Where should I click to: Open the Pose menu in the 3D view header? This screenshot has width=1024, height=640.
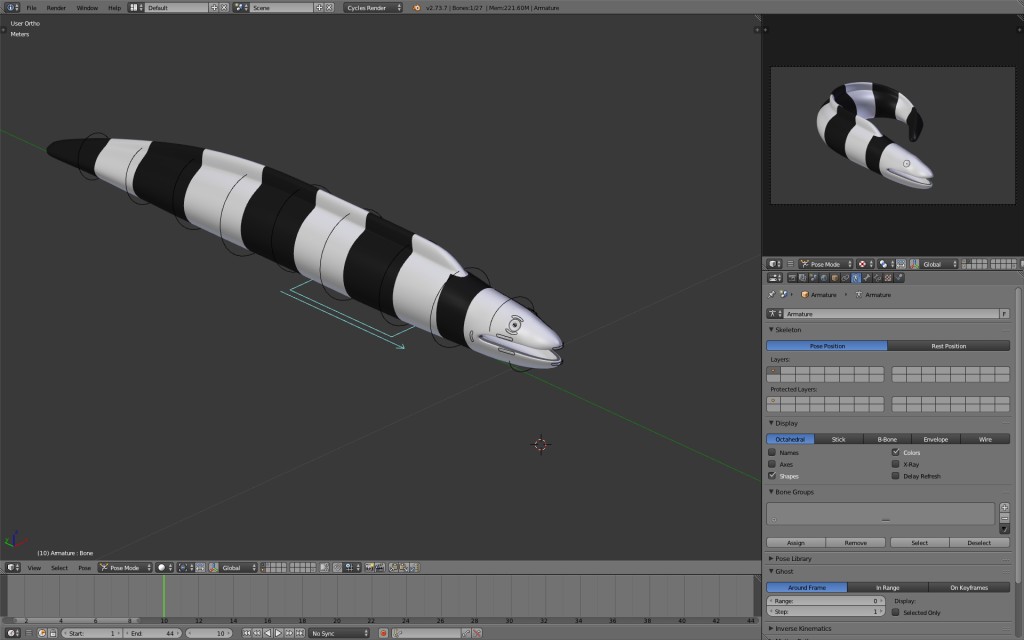(x=85, y=567)
